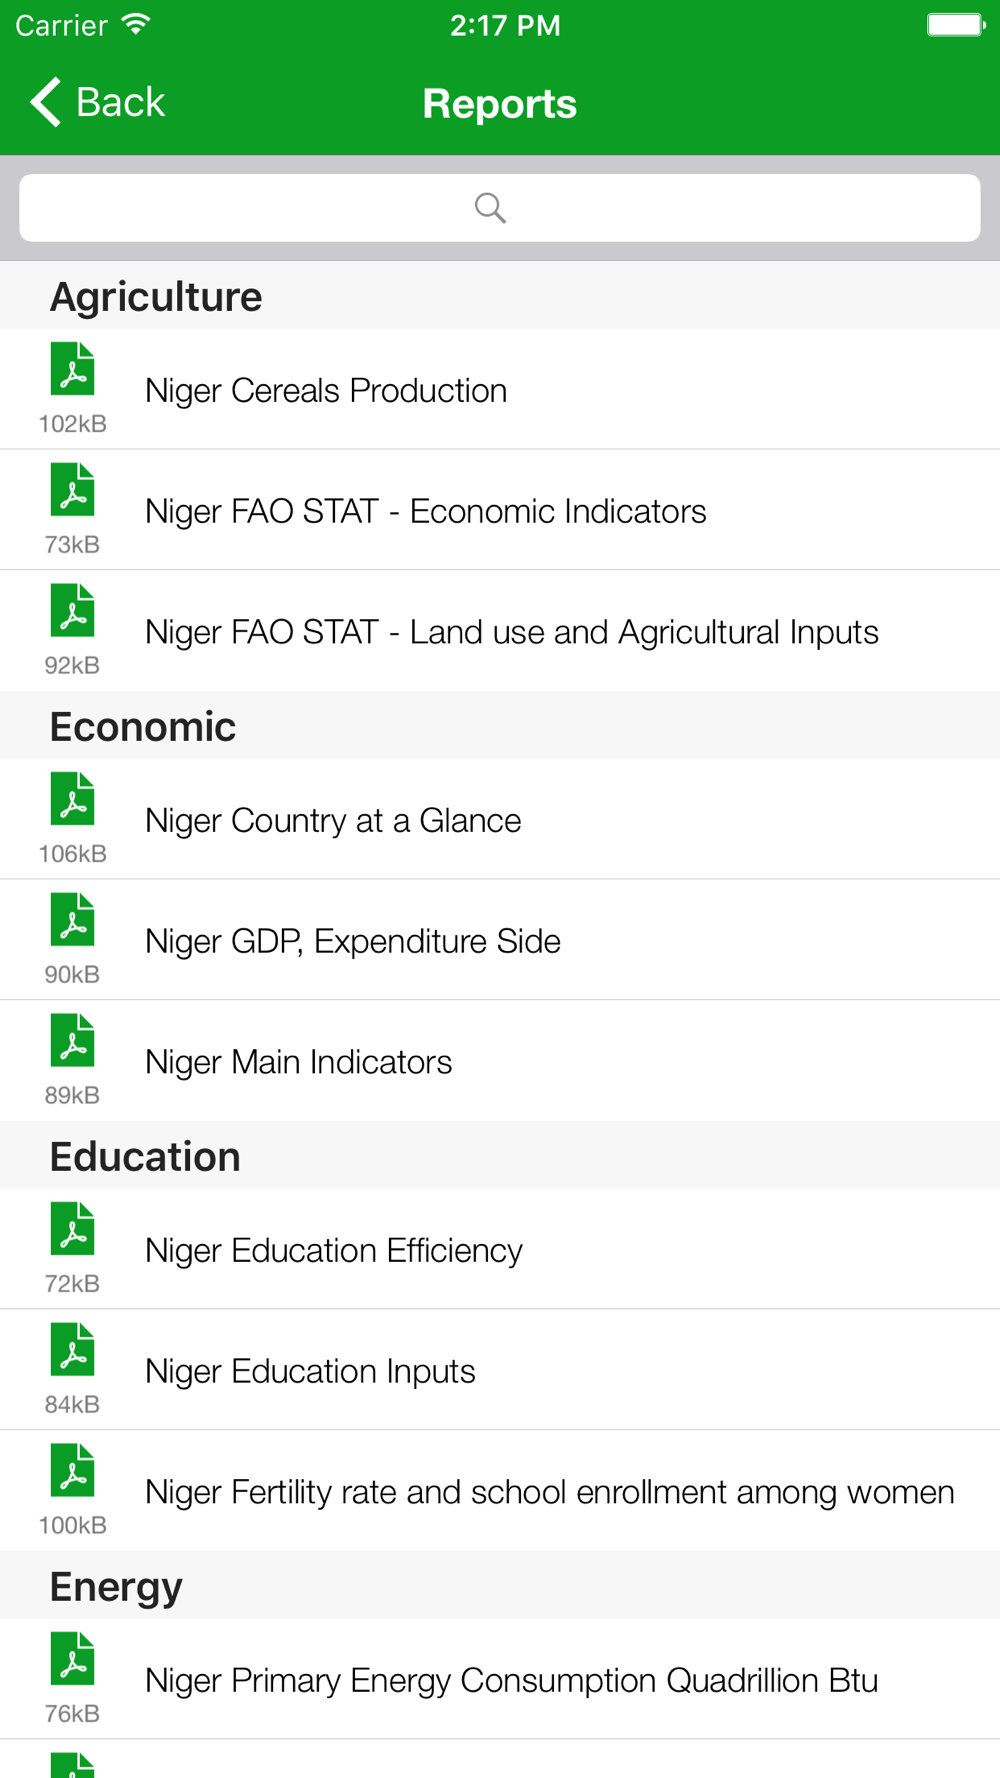Tap the 72kB PDF icon for Education Efficiency
This screenshot has width=1000, height=1778.
pyautogui.click(x=73, y=1229)
